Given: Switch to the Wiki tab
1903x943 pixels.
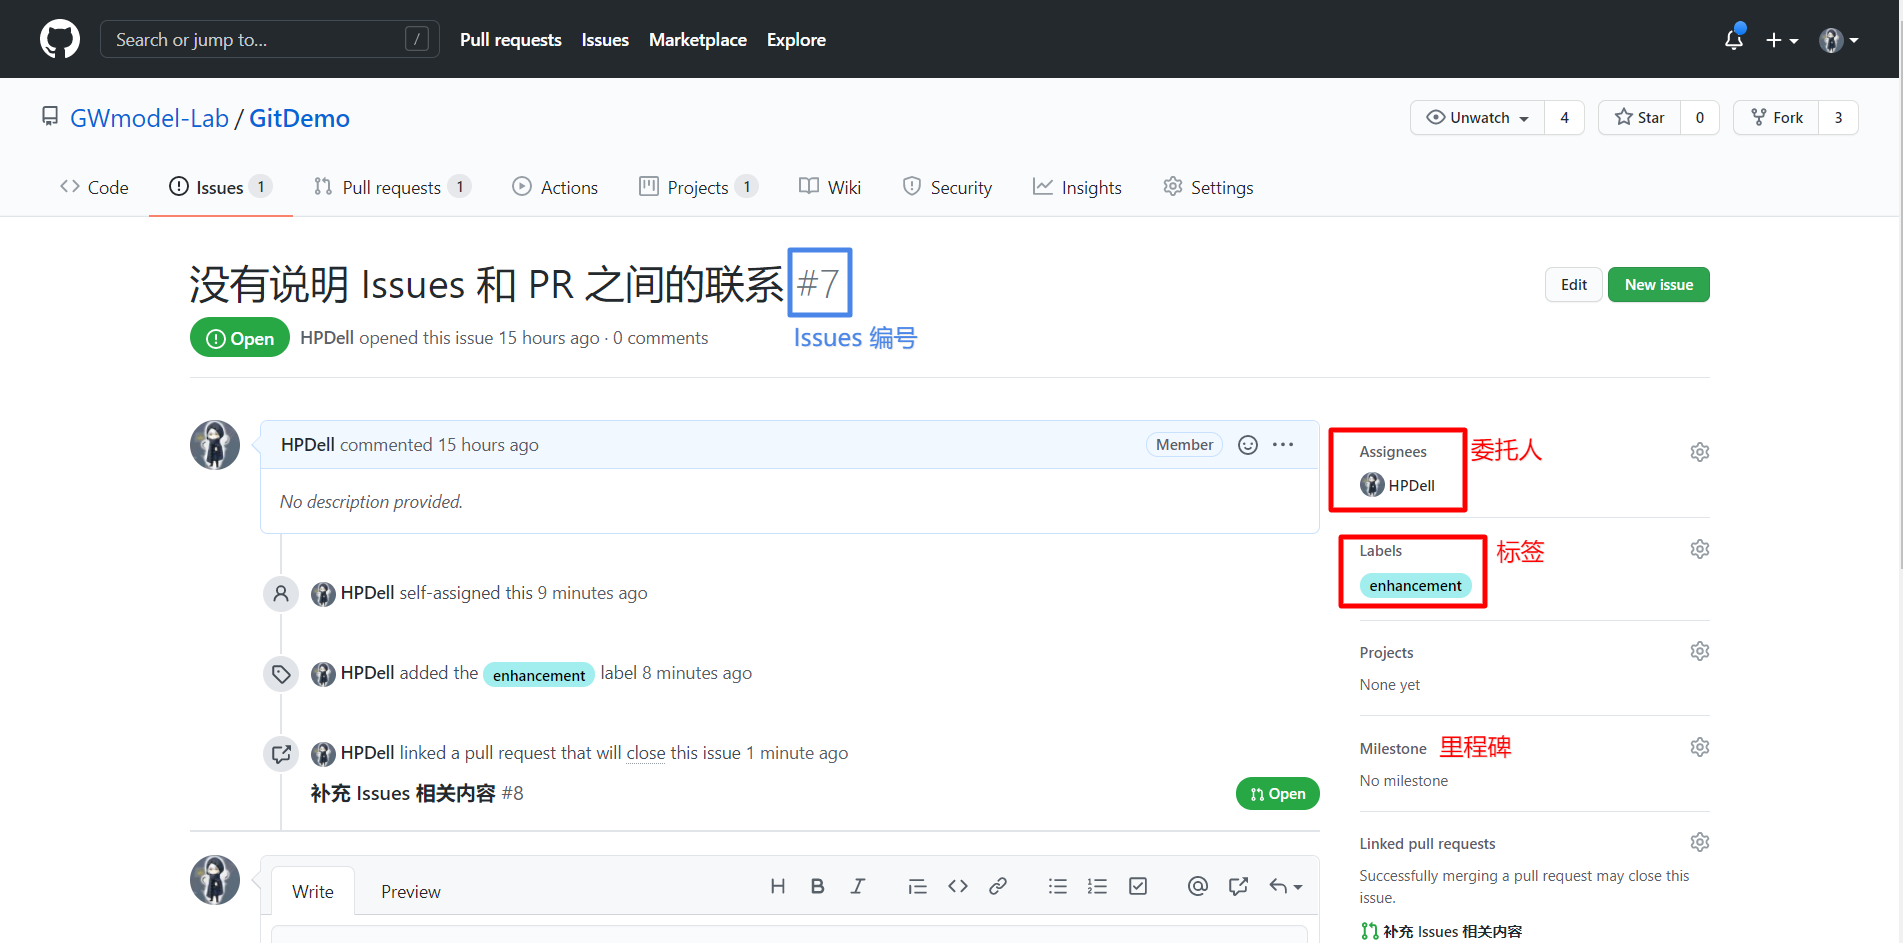Looking at the screenshot, I should click(830, 187).
